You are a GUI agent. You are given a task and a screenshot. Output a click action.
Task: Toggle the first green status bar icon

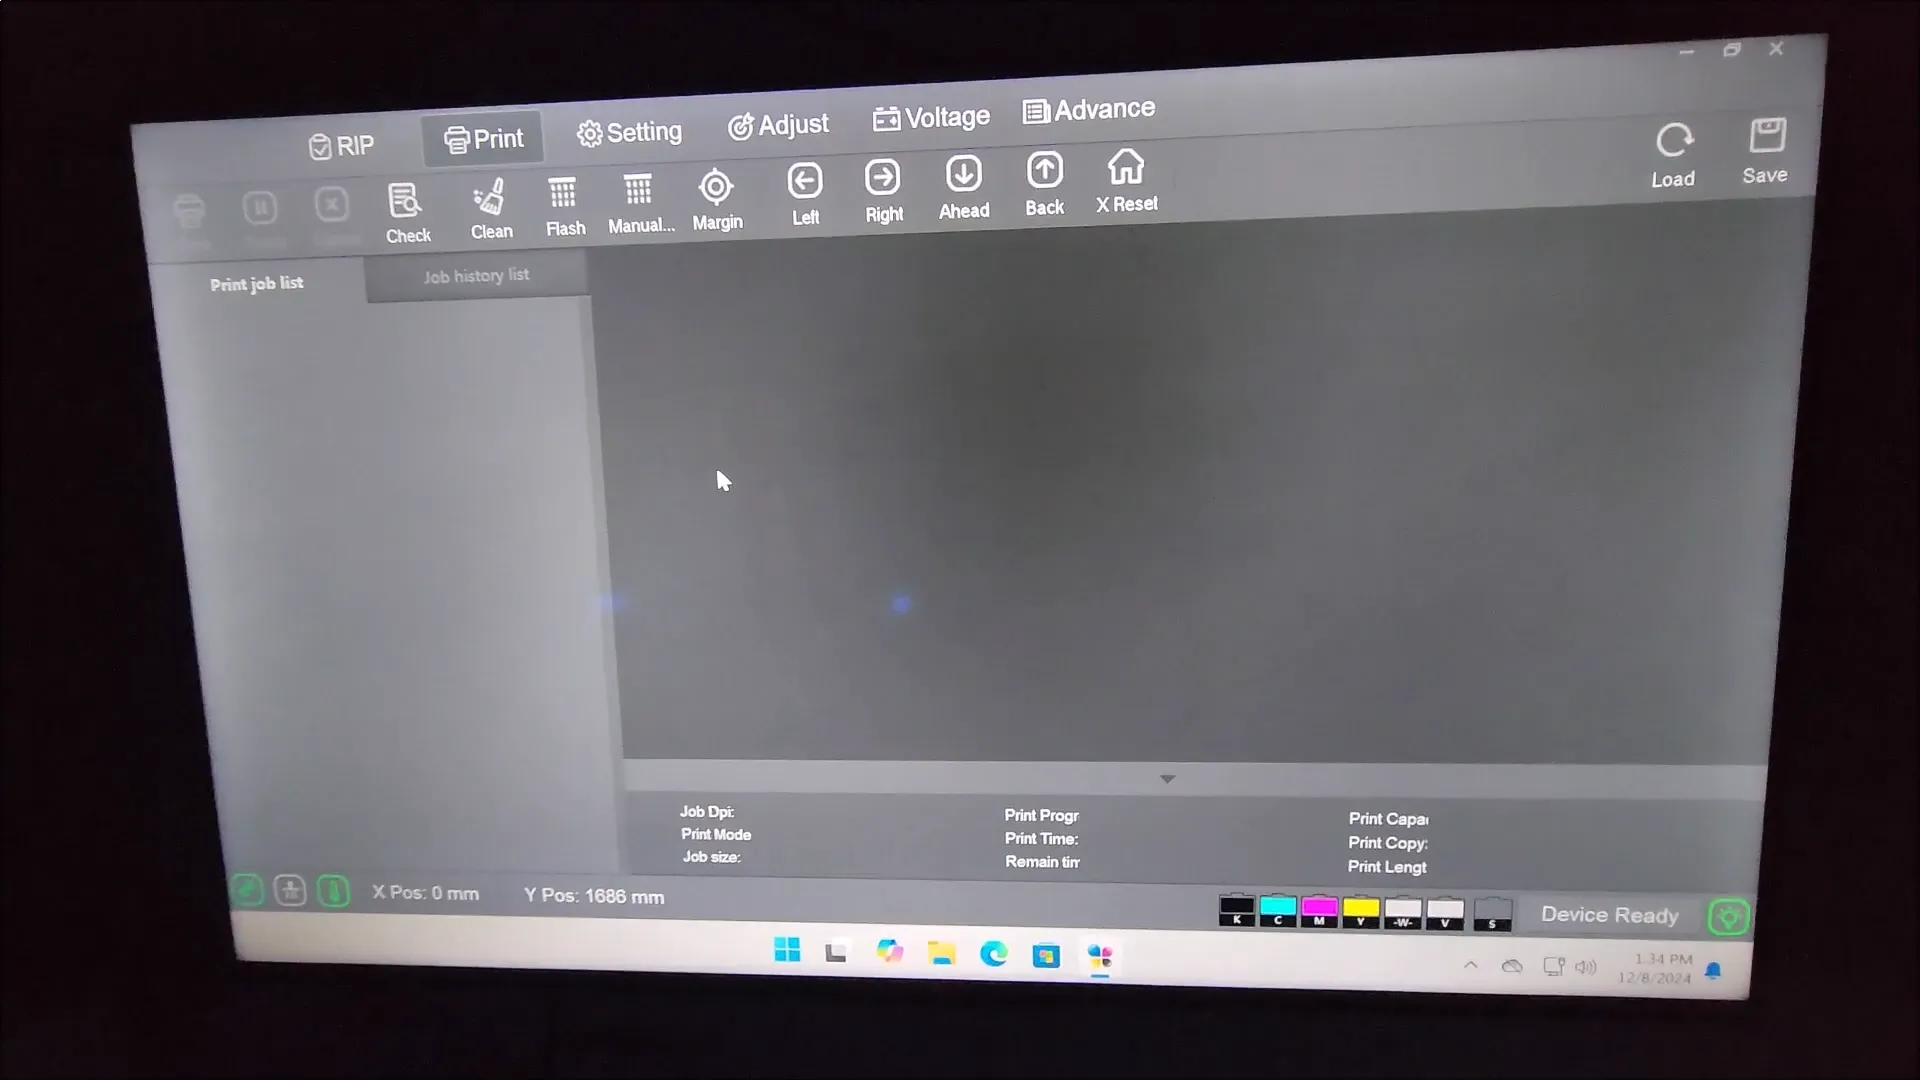point(247,889)
